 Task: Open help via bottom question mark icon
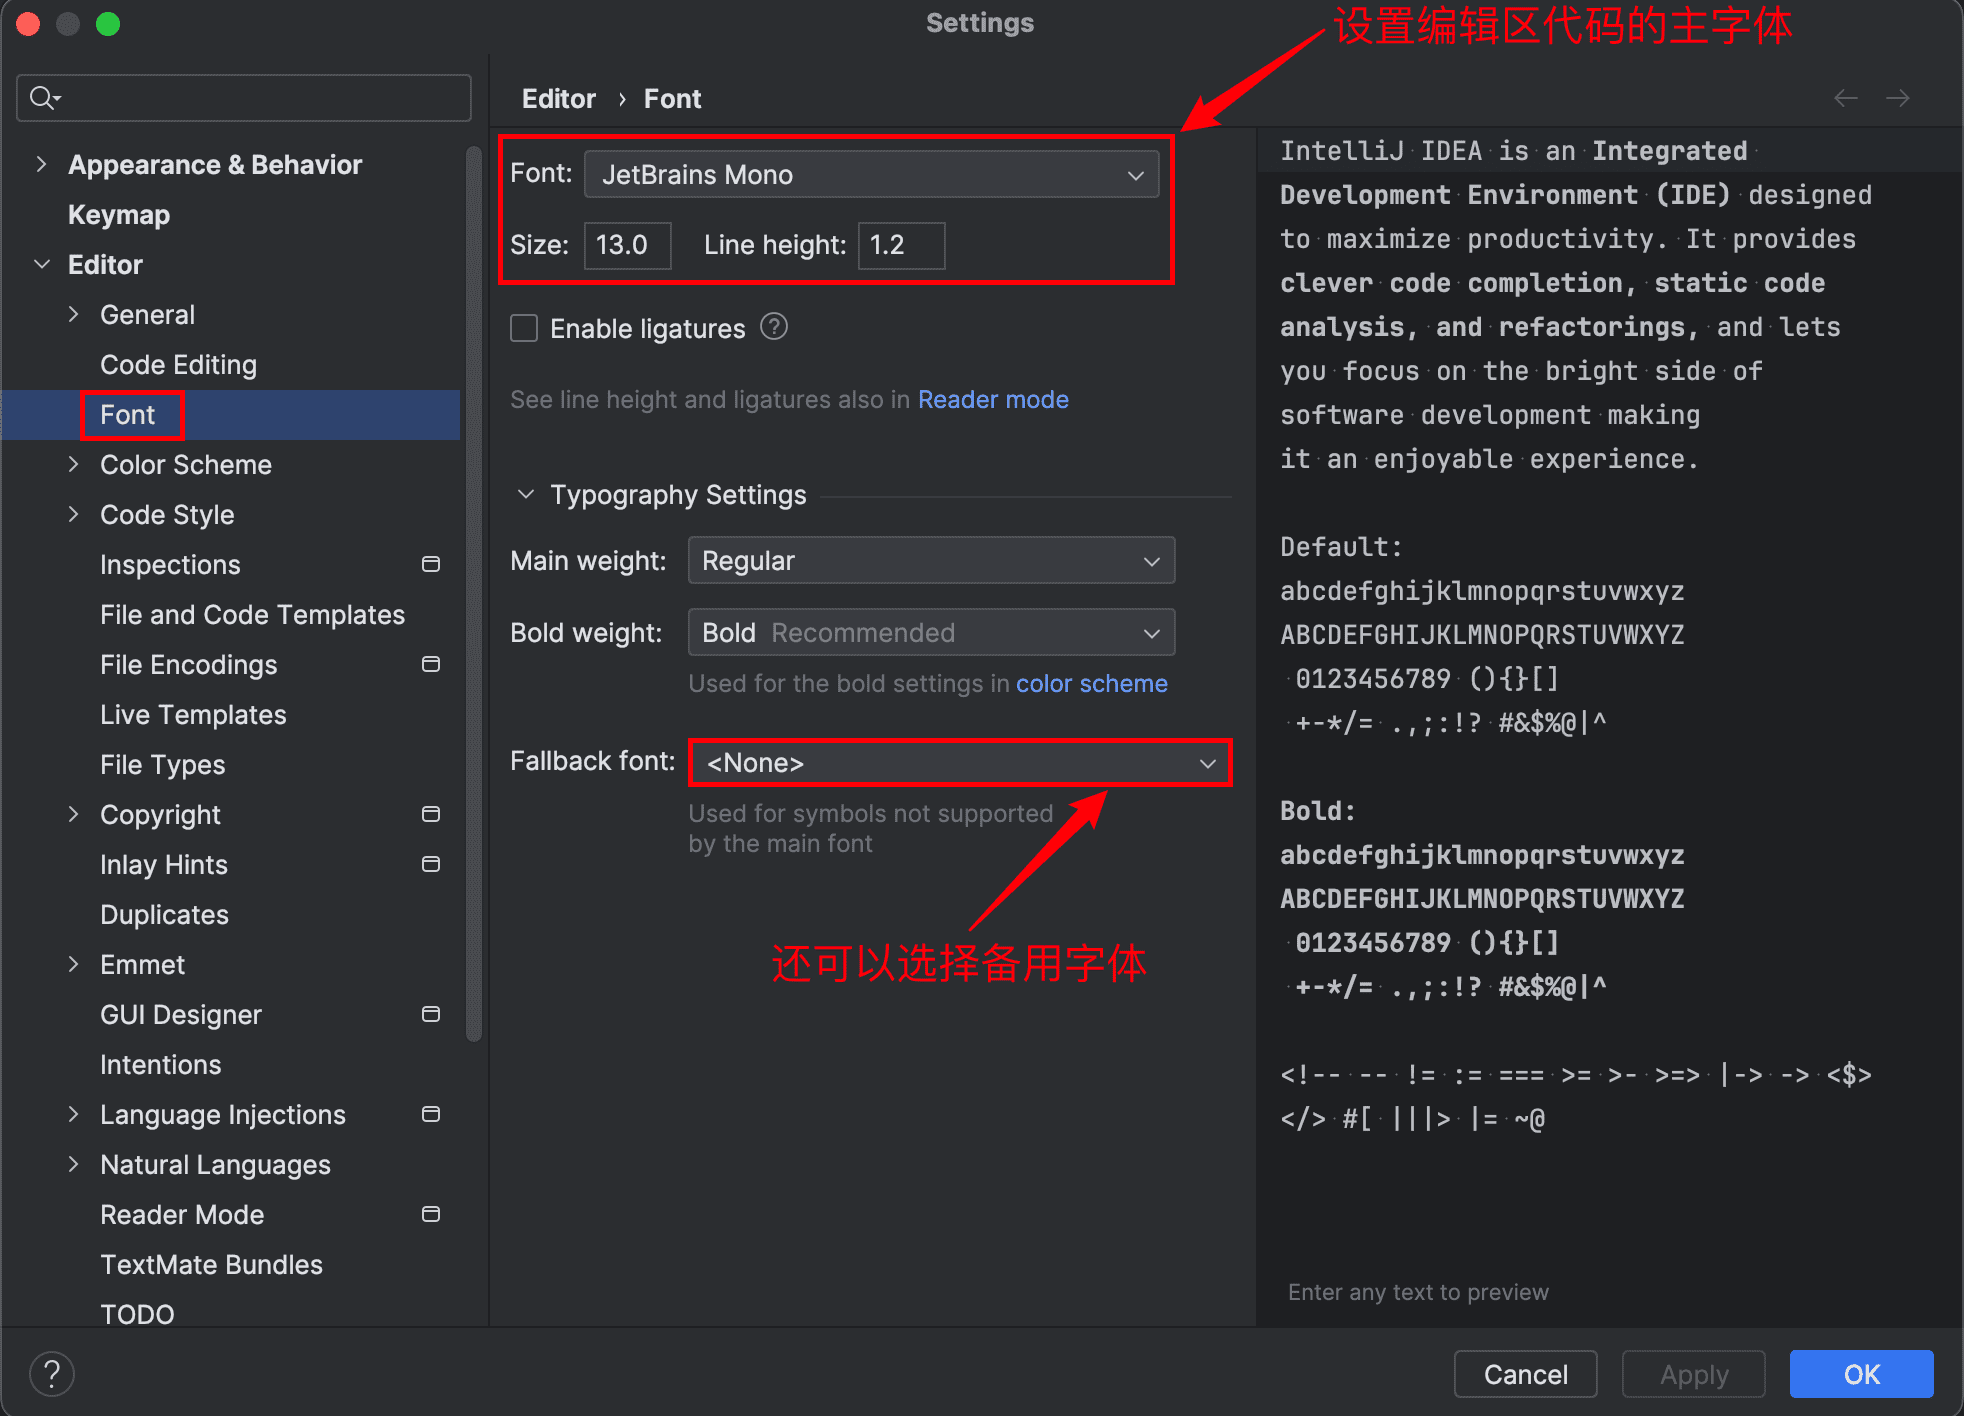[52, 1373]
